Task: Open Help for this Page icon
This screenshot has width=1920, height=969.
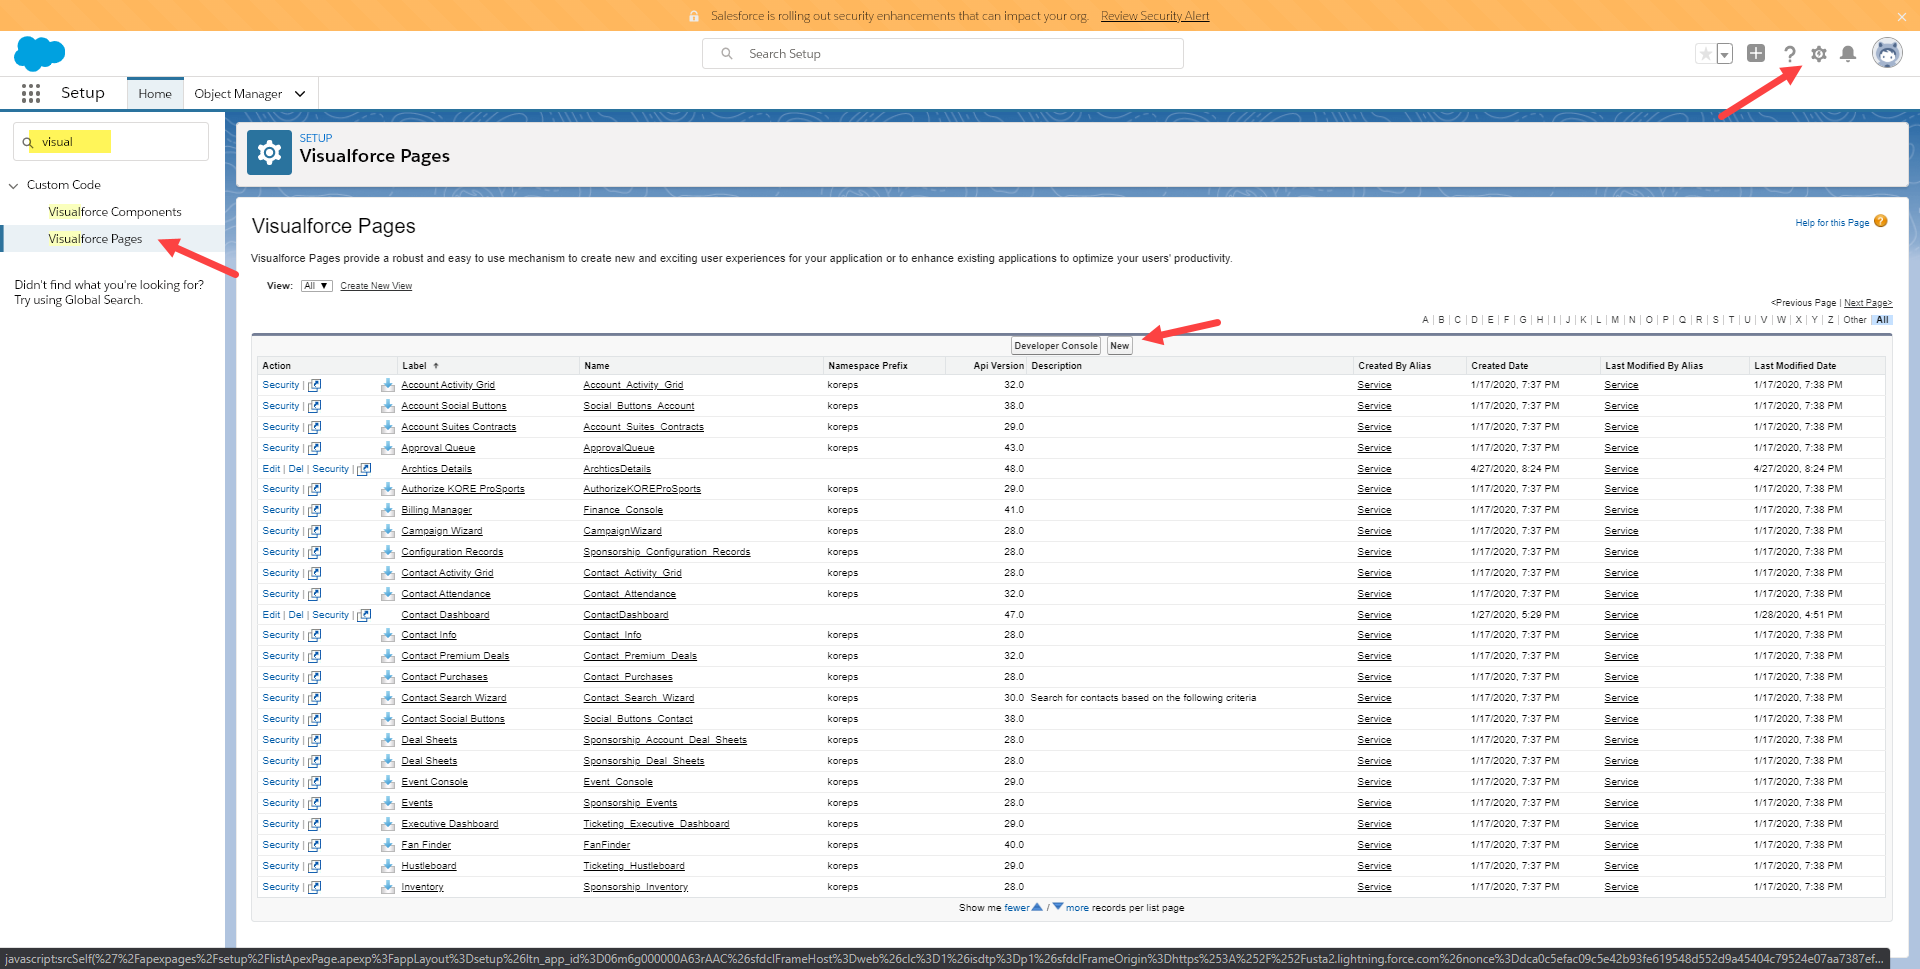Action: (x=1881, y=221)
